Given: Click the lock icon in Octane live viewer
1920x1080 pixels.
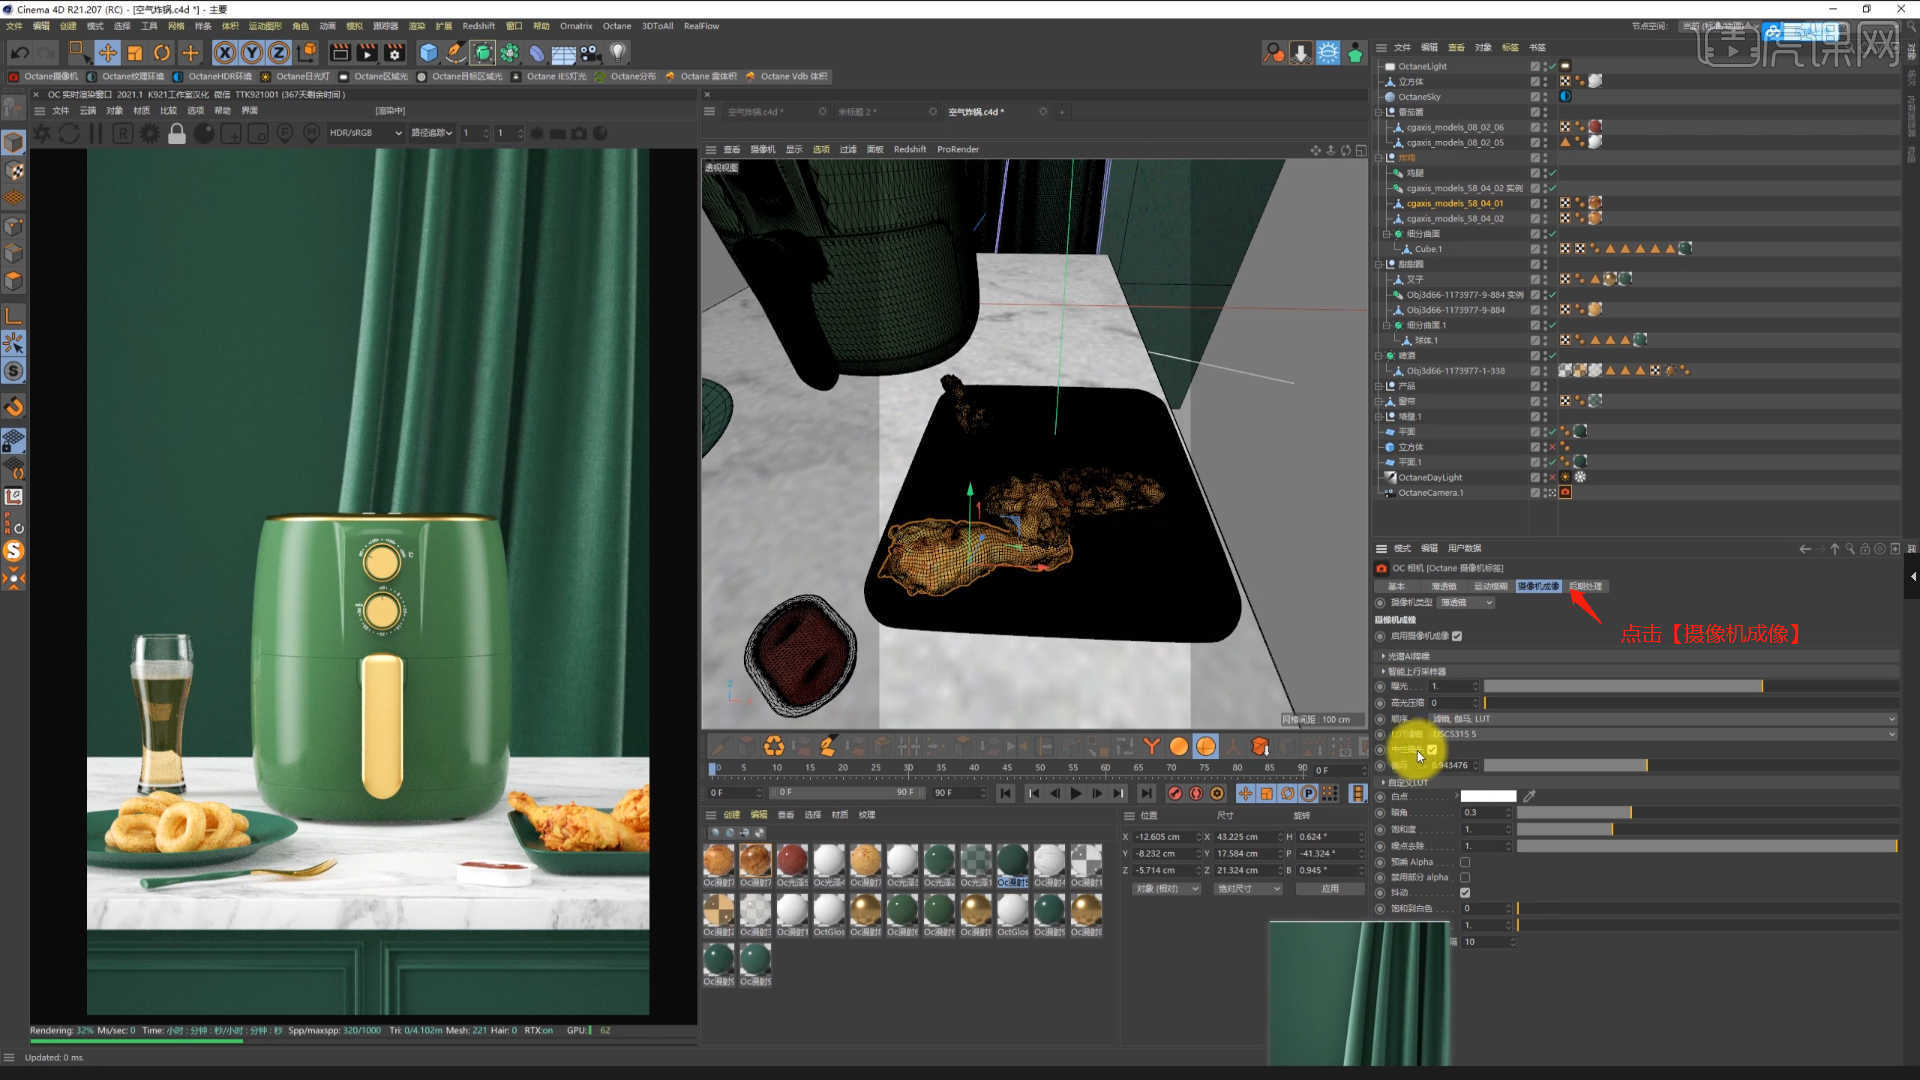Looking at the screenshot, I should point(177,134).
